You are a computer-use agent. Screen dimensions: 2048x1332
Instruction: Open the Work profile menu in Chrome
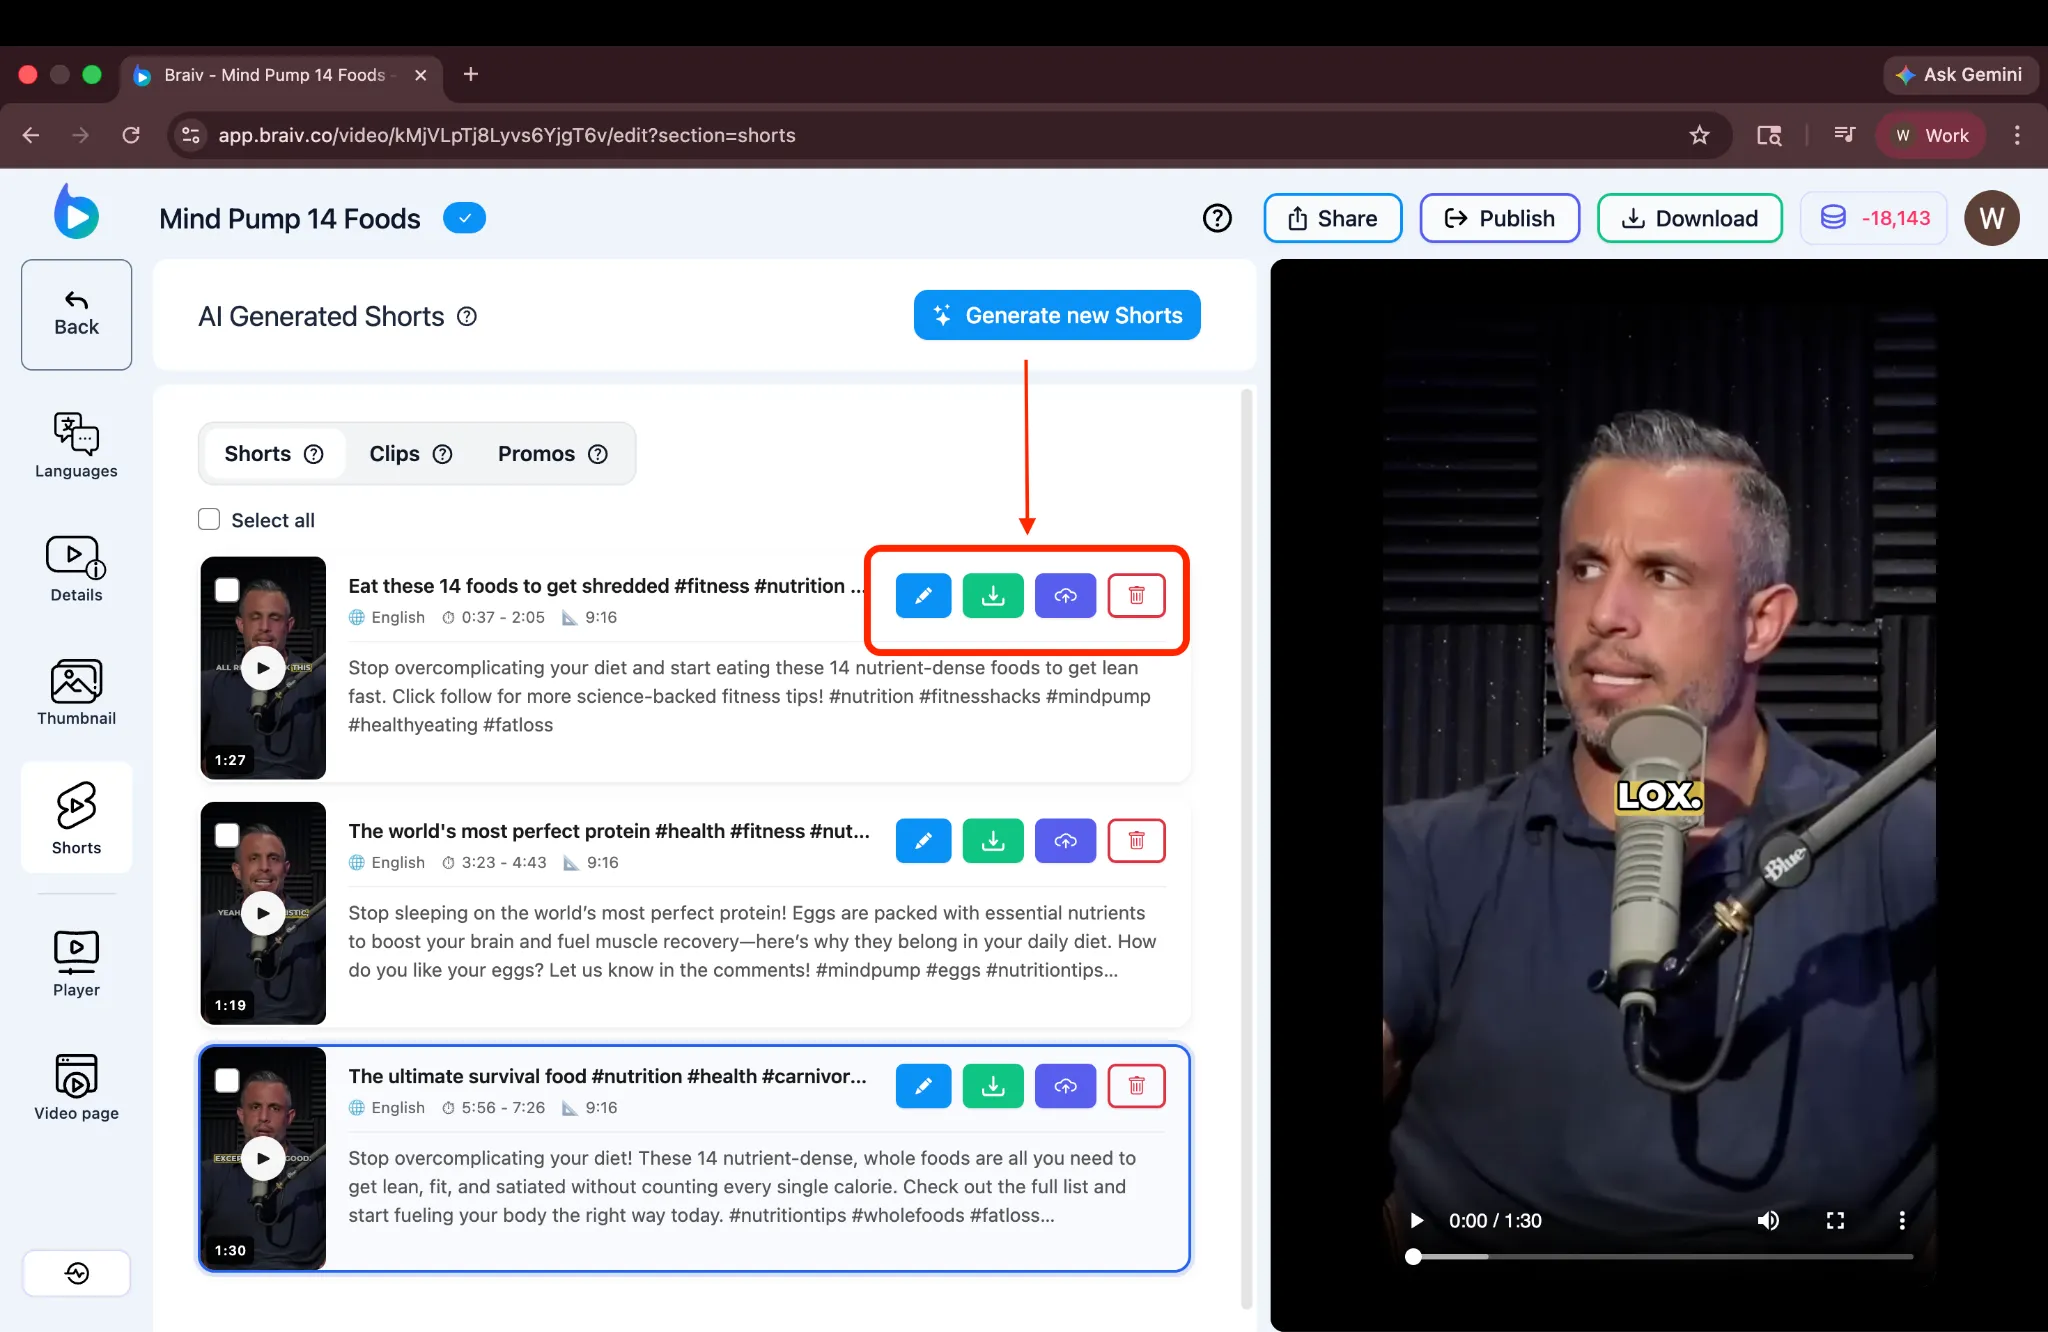click(1931, 135)
